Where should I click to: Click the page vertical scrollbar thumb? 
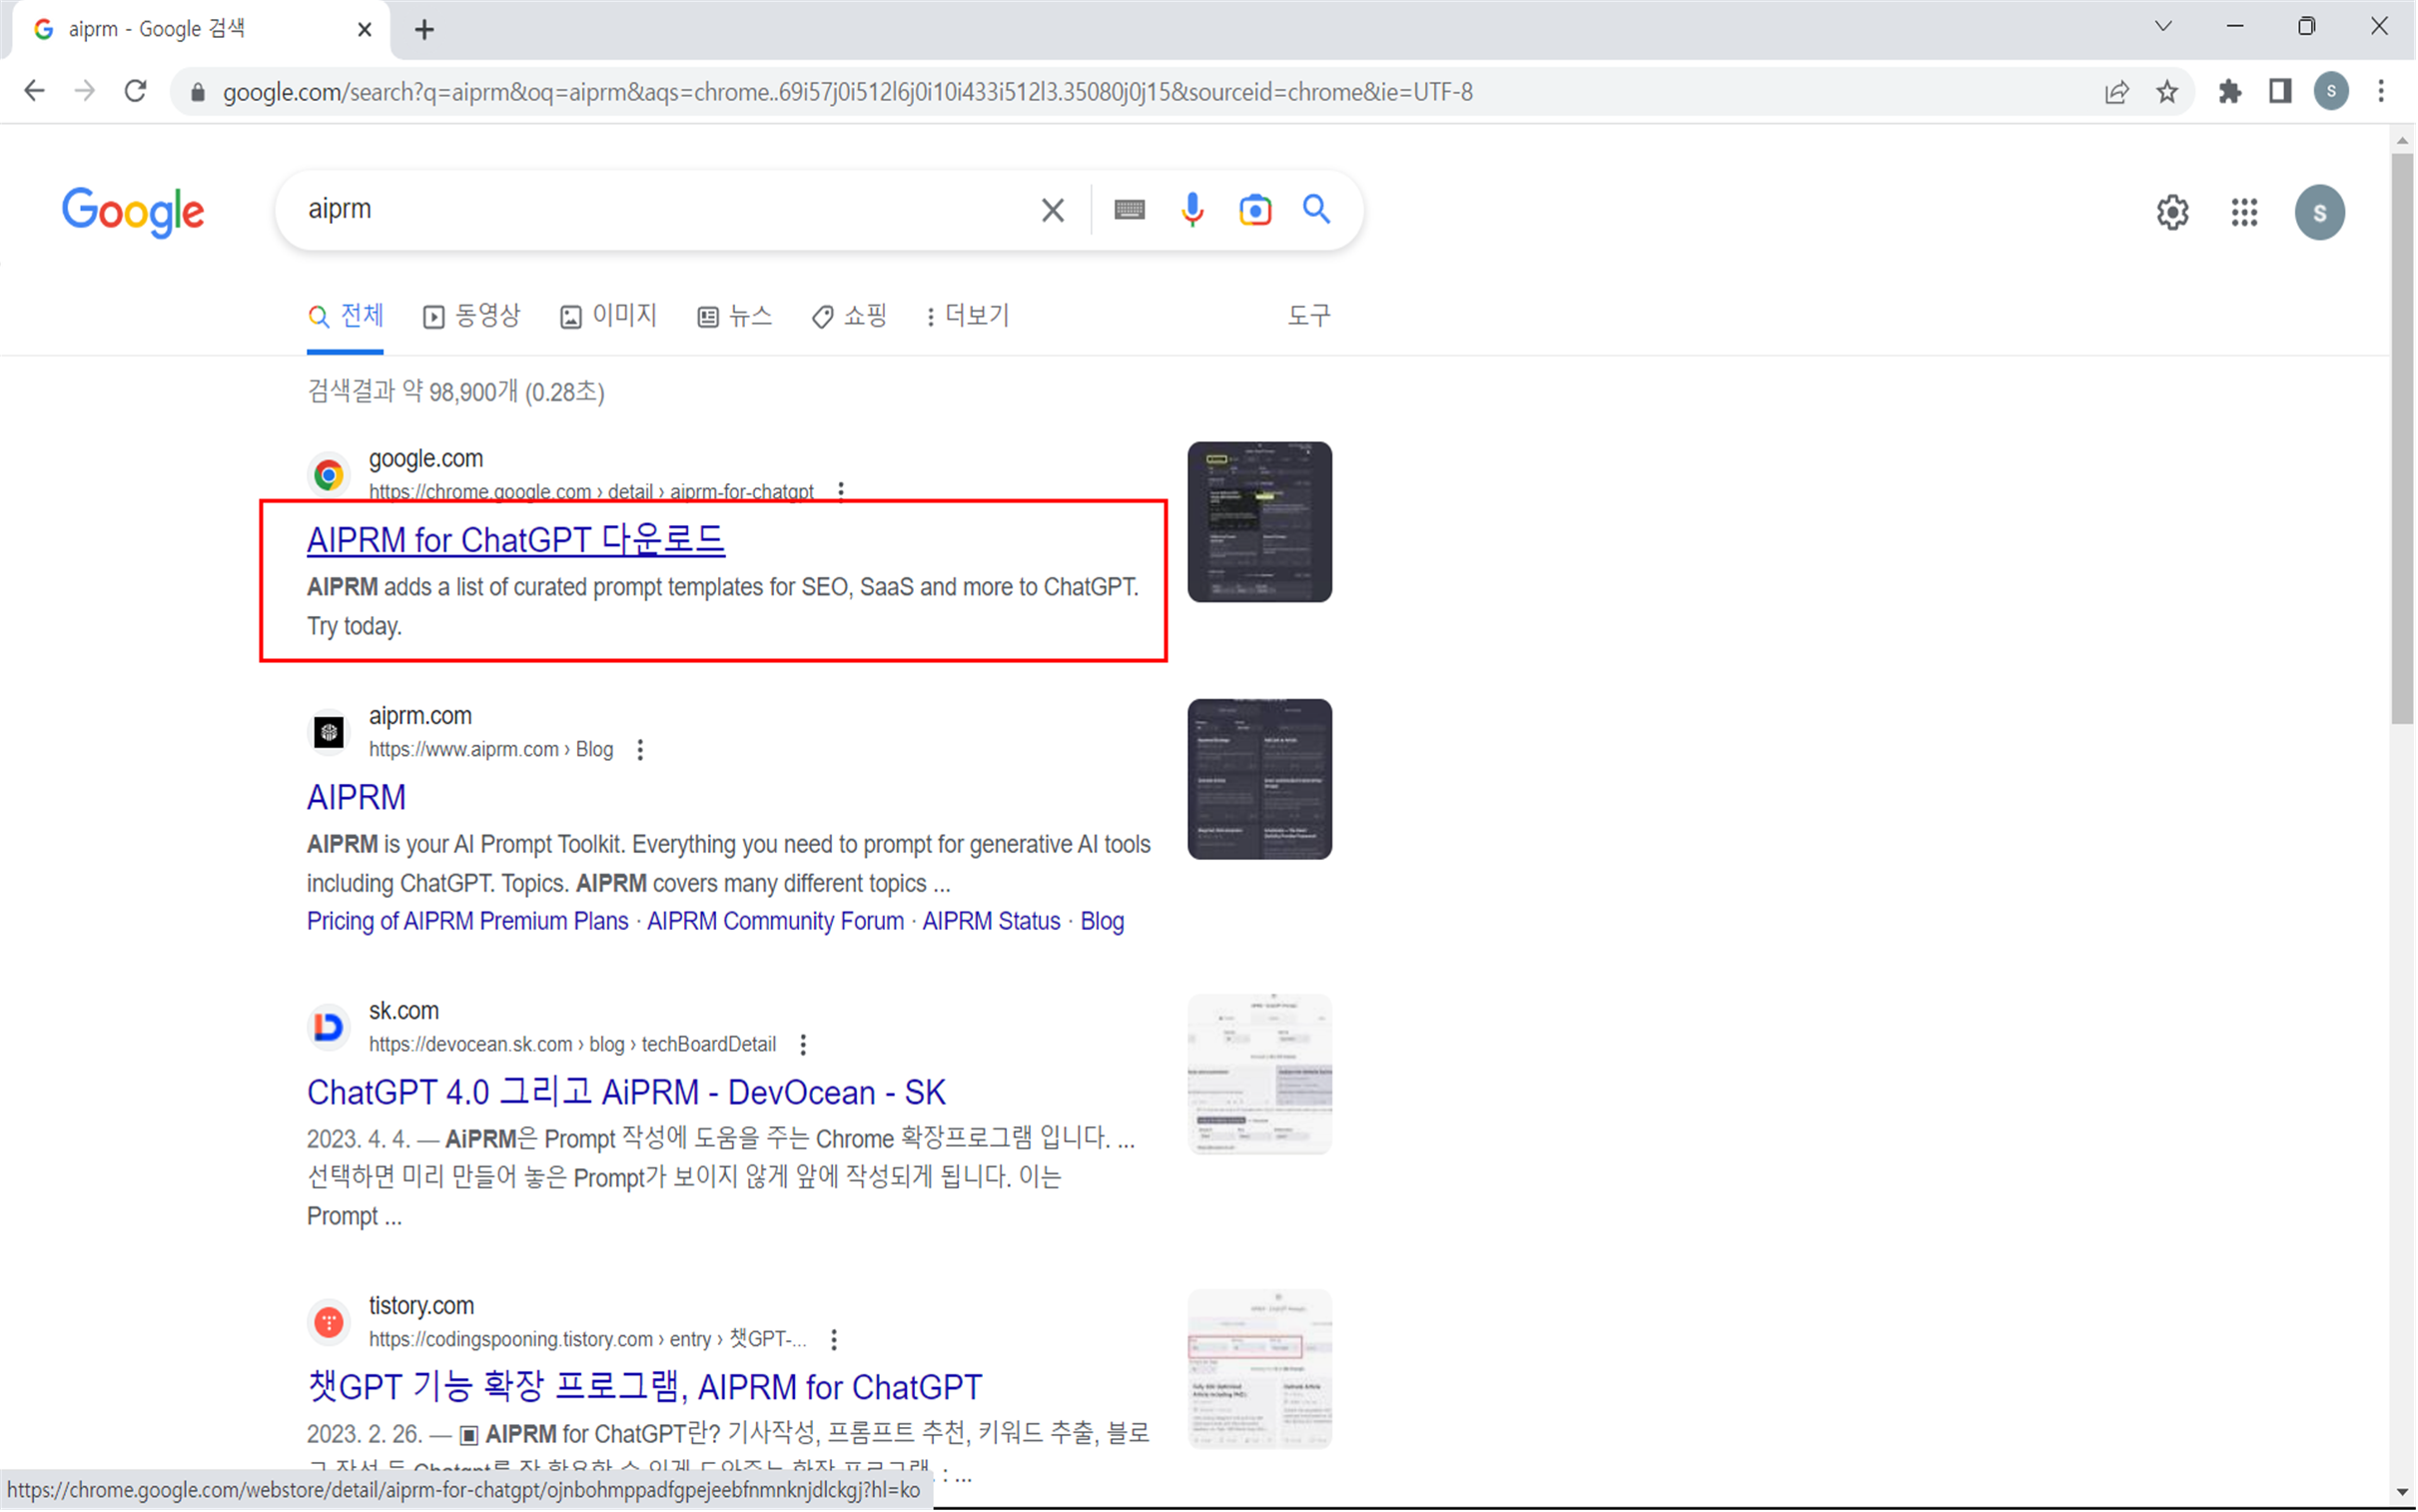click(2402, 437)
